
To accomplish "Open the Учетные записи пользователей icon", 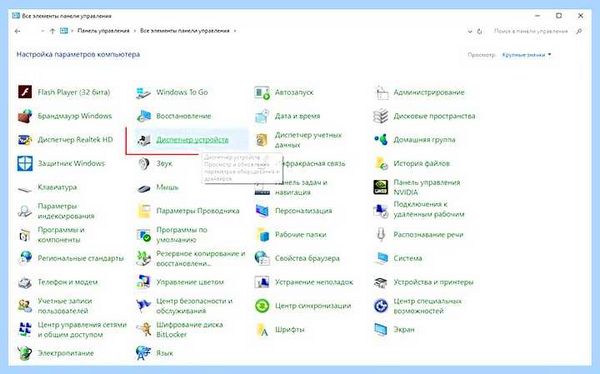I will [x=25, y=306].
